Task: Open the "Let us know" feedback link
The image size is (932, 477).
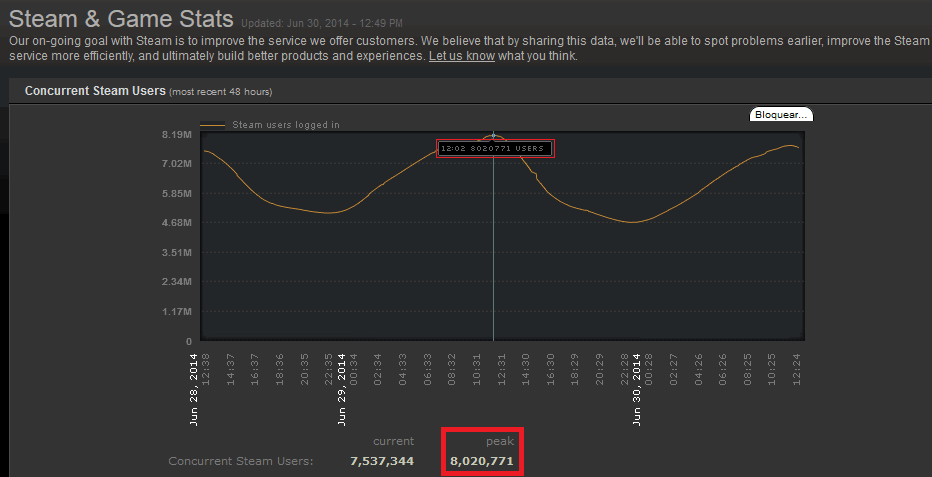Action: tap(462, 56)
